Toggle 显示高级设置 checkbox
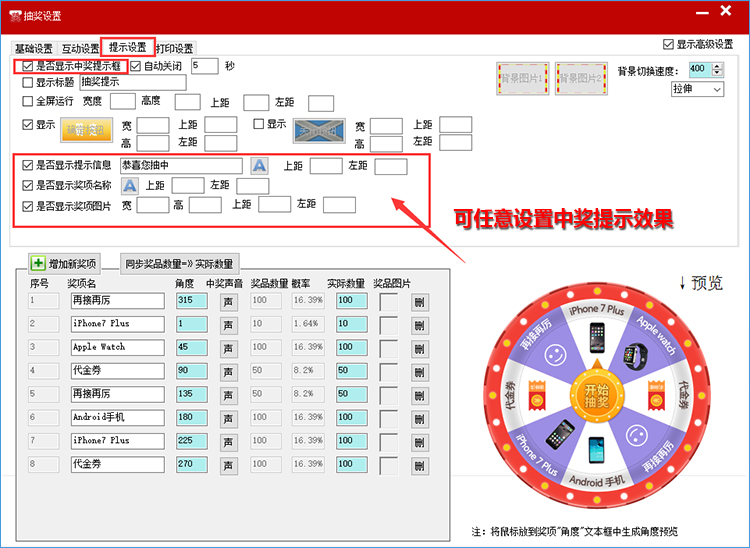The height and width of the screenshot is (548, 750). pyautogui.click(x=668, y=45)
